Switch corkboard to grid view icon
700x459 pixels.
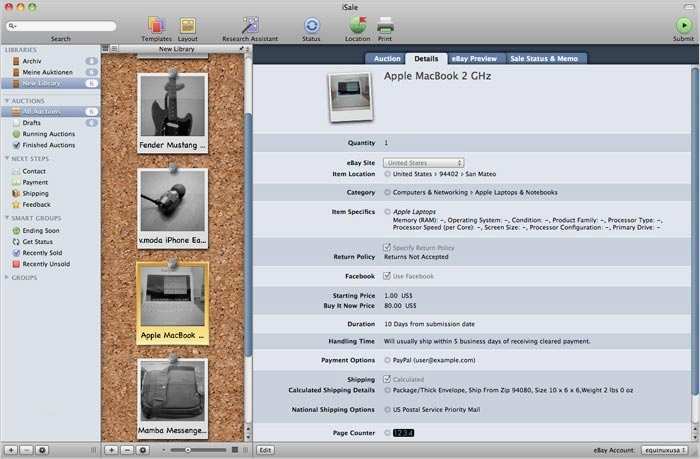pos(105,49)
